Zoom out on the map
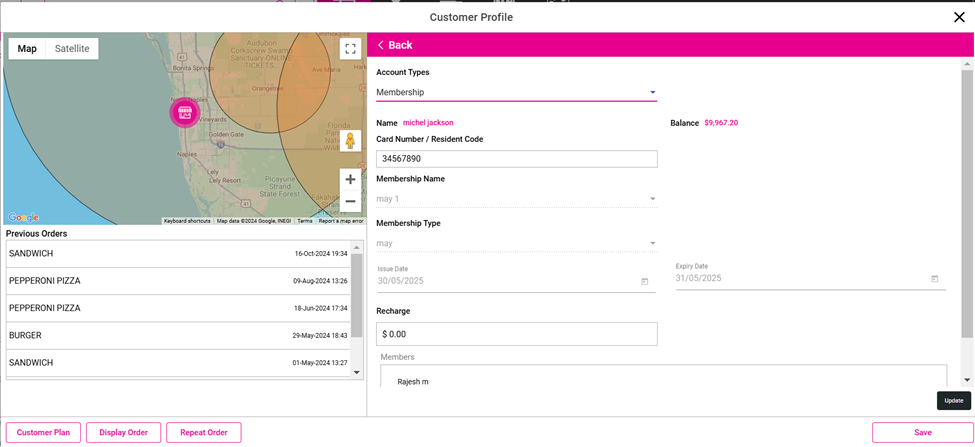975x447 pixels. [x=350, y=202]
